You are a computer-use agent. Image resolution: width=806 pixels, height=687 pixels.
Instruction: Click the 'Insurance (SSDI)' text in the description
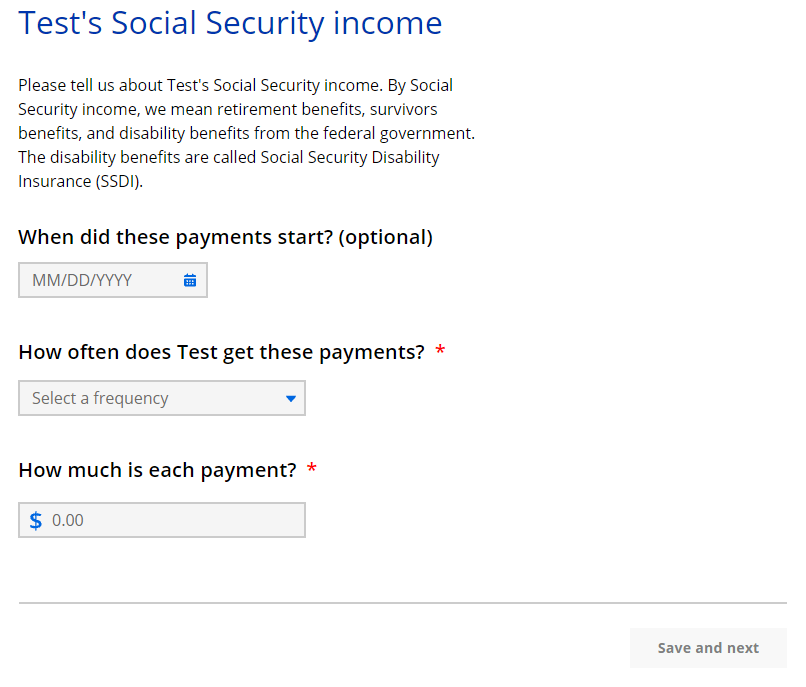[80, 181]
